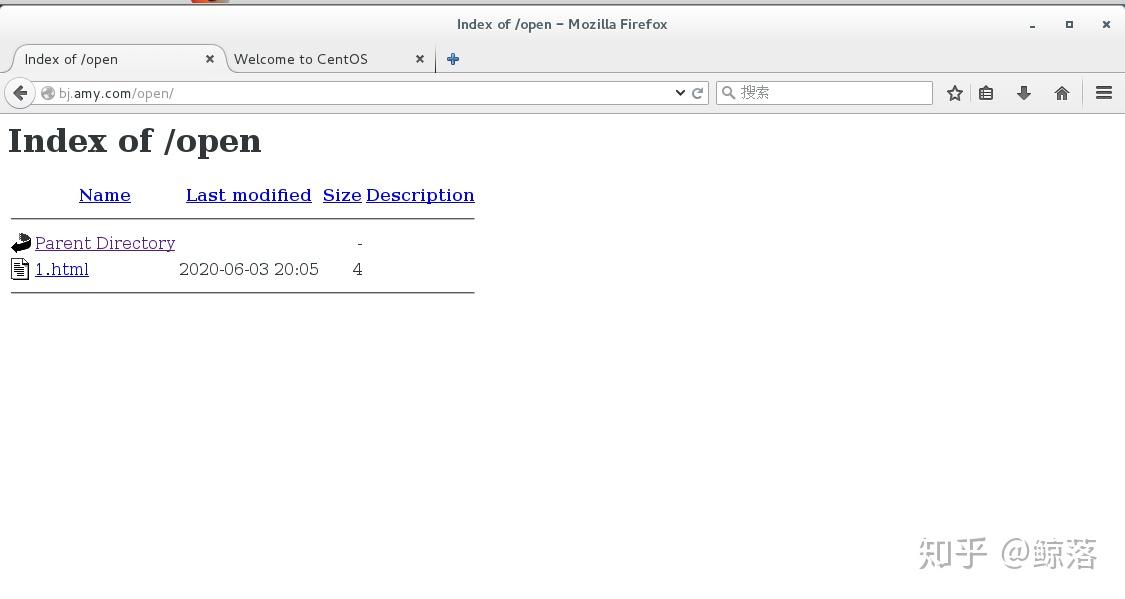This screenshot has width=1125, height=599.
Task: Open the 1.html file link
Action: pyautogui.click(x=62, y=270)
